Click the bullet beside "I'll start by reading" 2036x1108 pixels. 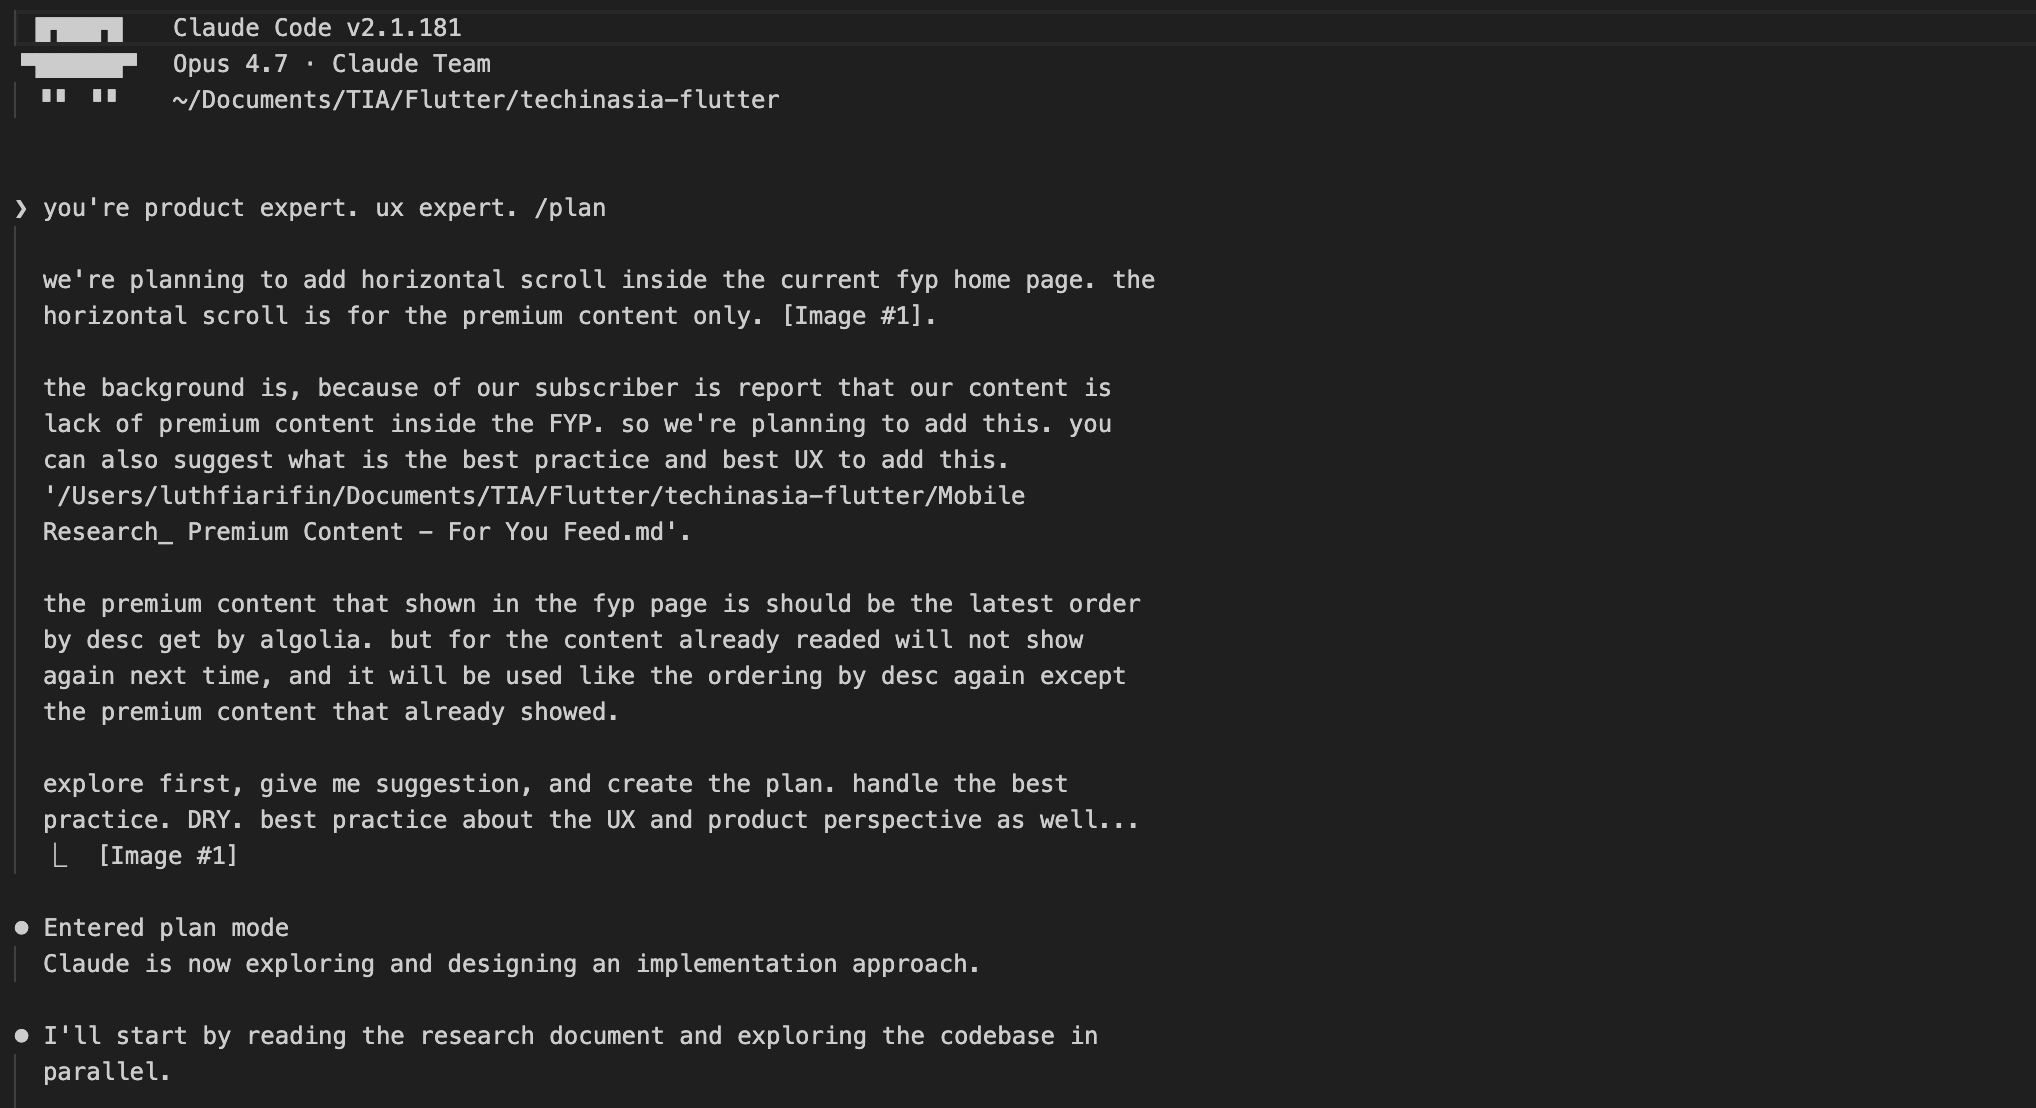[22, 1036]
